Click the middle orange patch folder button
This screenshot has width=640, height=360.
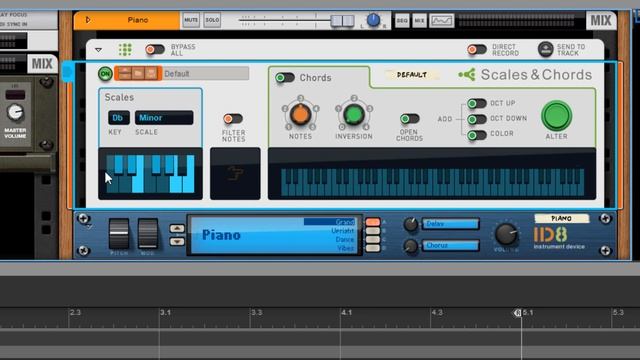point(138,73)
